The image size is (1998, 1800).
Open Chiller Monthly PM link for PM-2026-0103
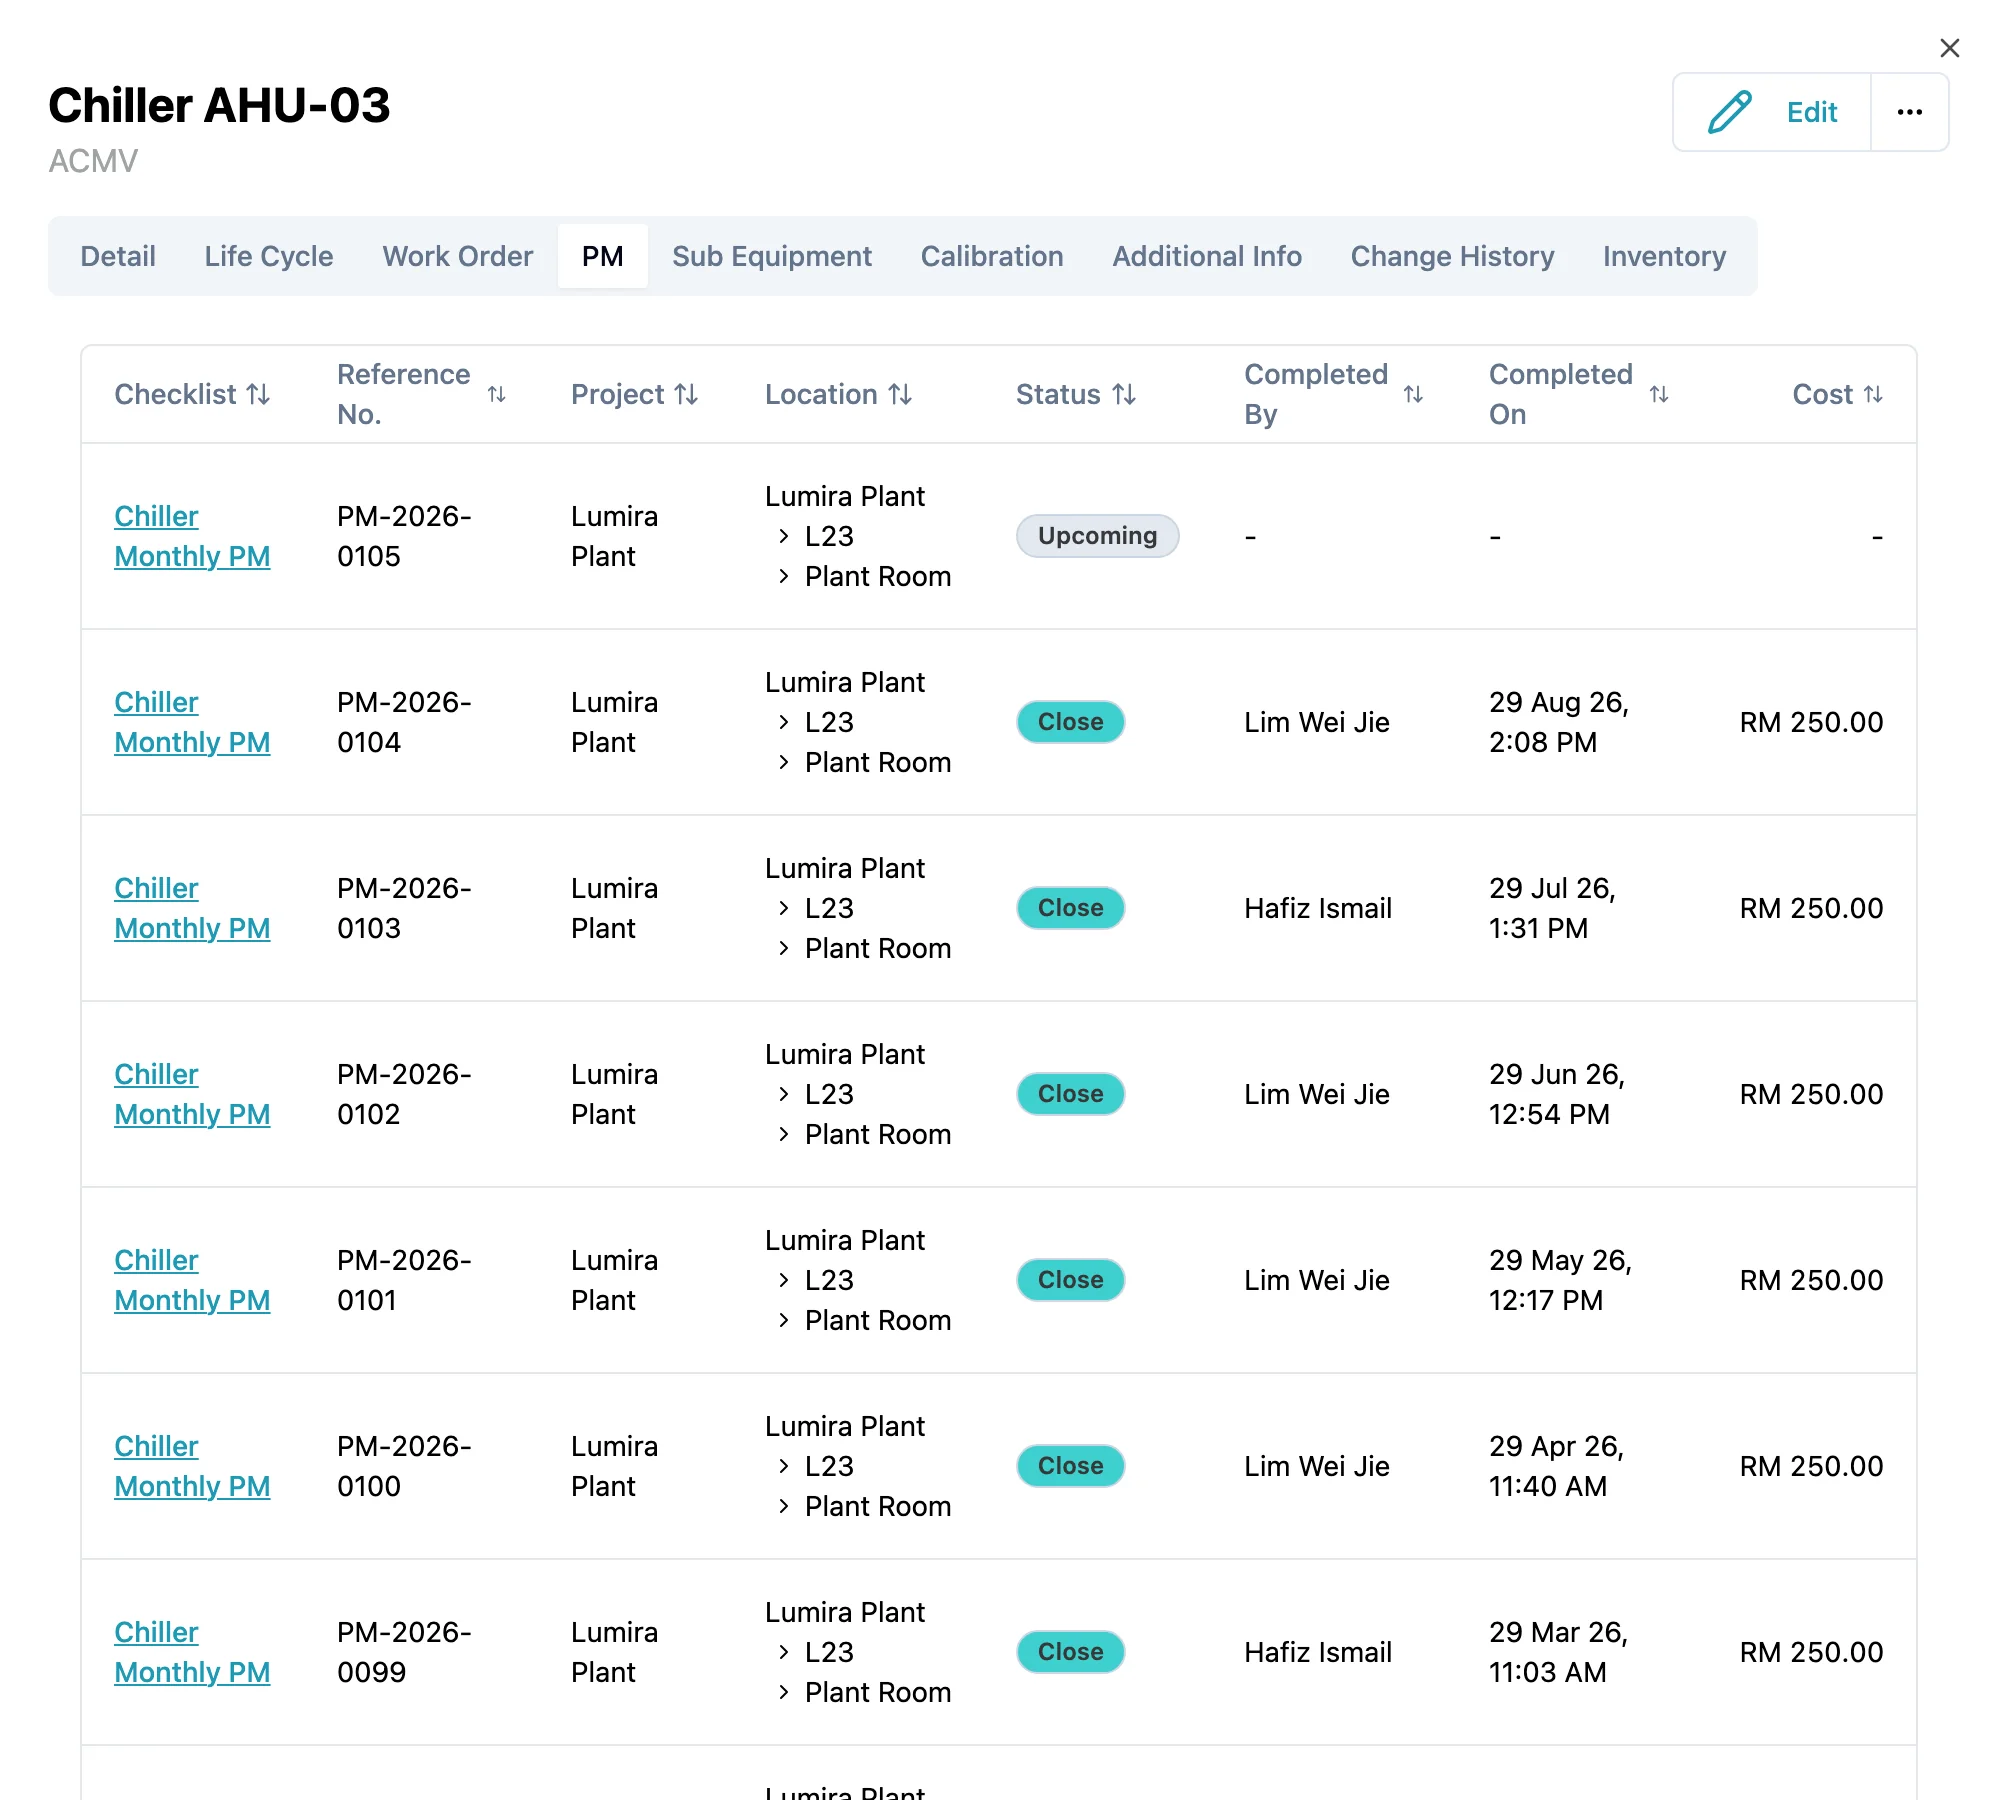click(x=192, y=908)
